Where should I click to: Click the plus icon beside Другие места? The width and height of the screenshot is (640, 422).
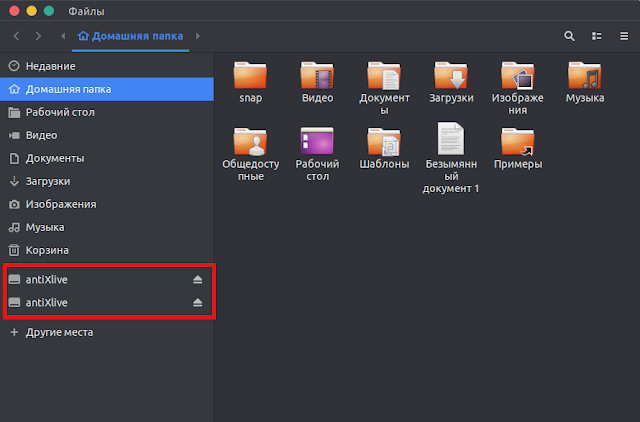[14, 332]
